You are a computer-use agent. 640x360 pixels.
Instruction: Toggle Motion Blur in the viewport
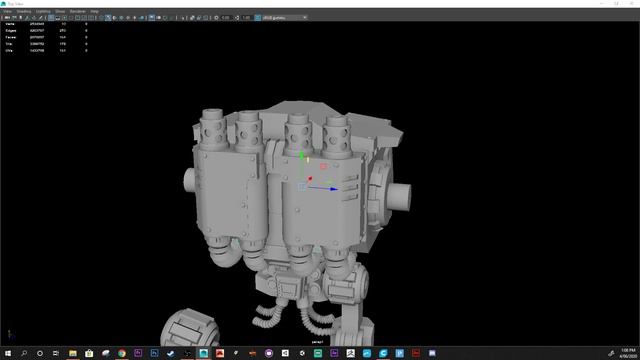[159, 18]
